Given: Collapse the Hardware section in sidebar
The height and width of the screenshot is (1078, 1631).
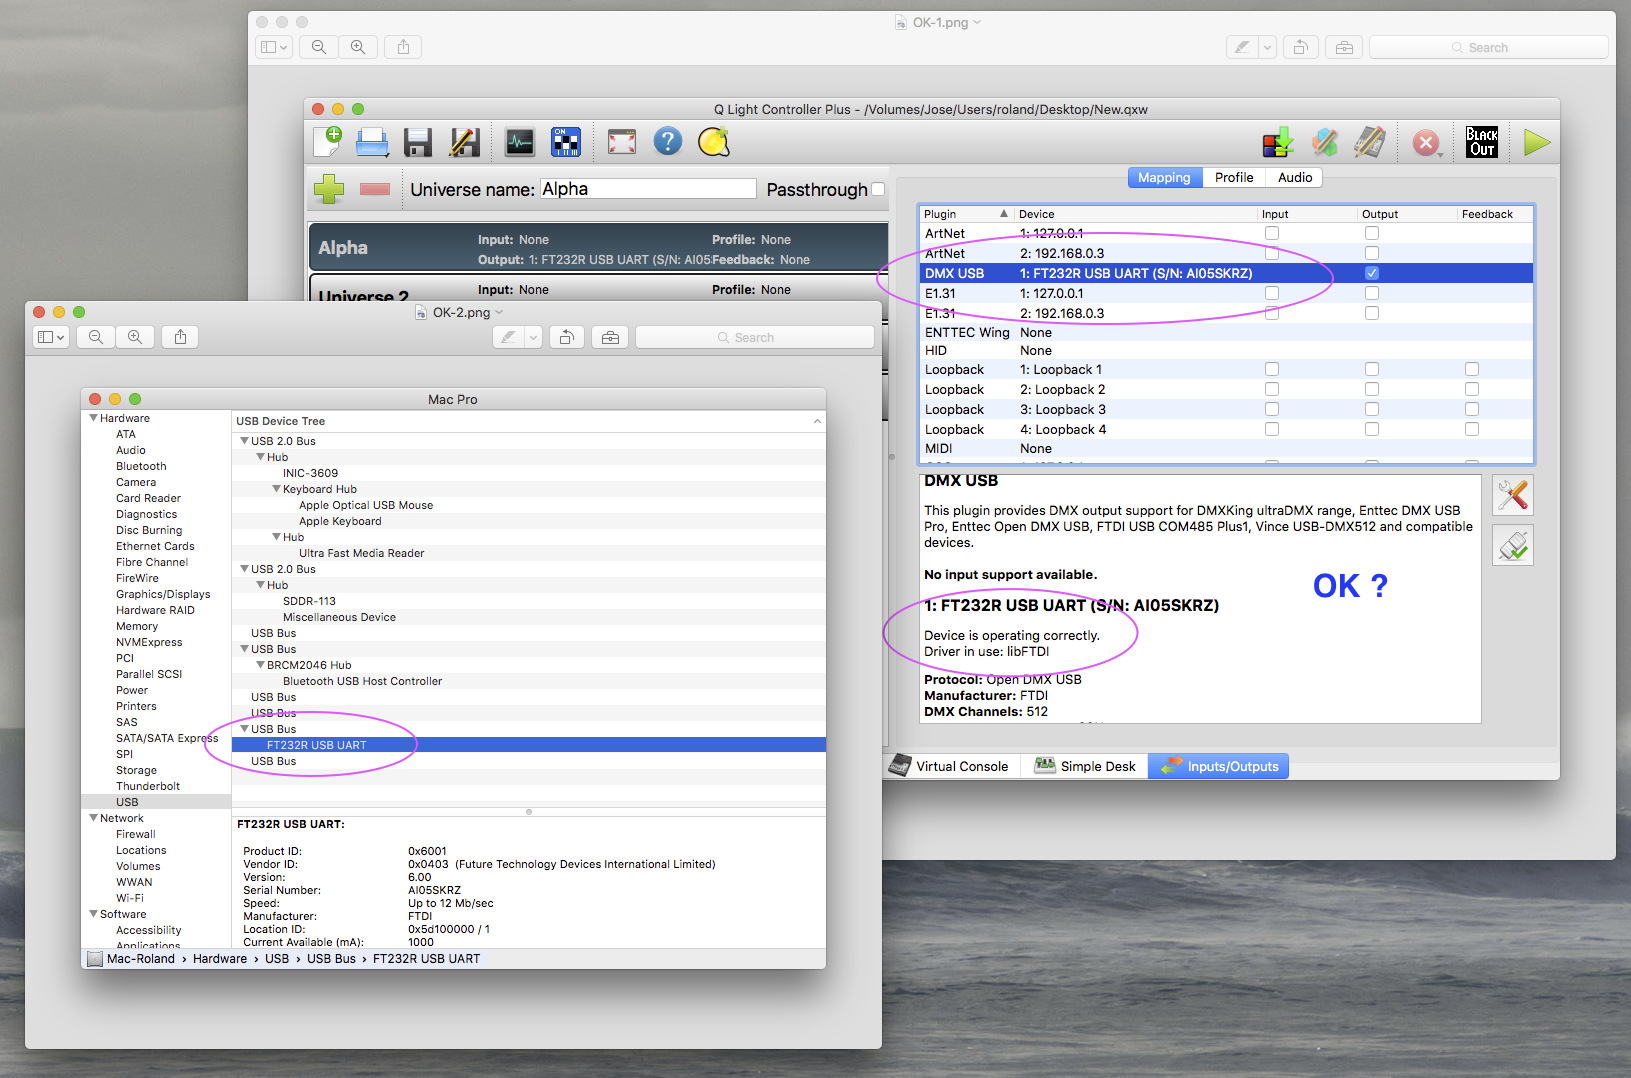Looking at the screenshot, I should click(94, 418).
